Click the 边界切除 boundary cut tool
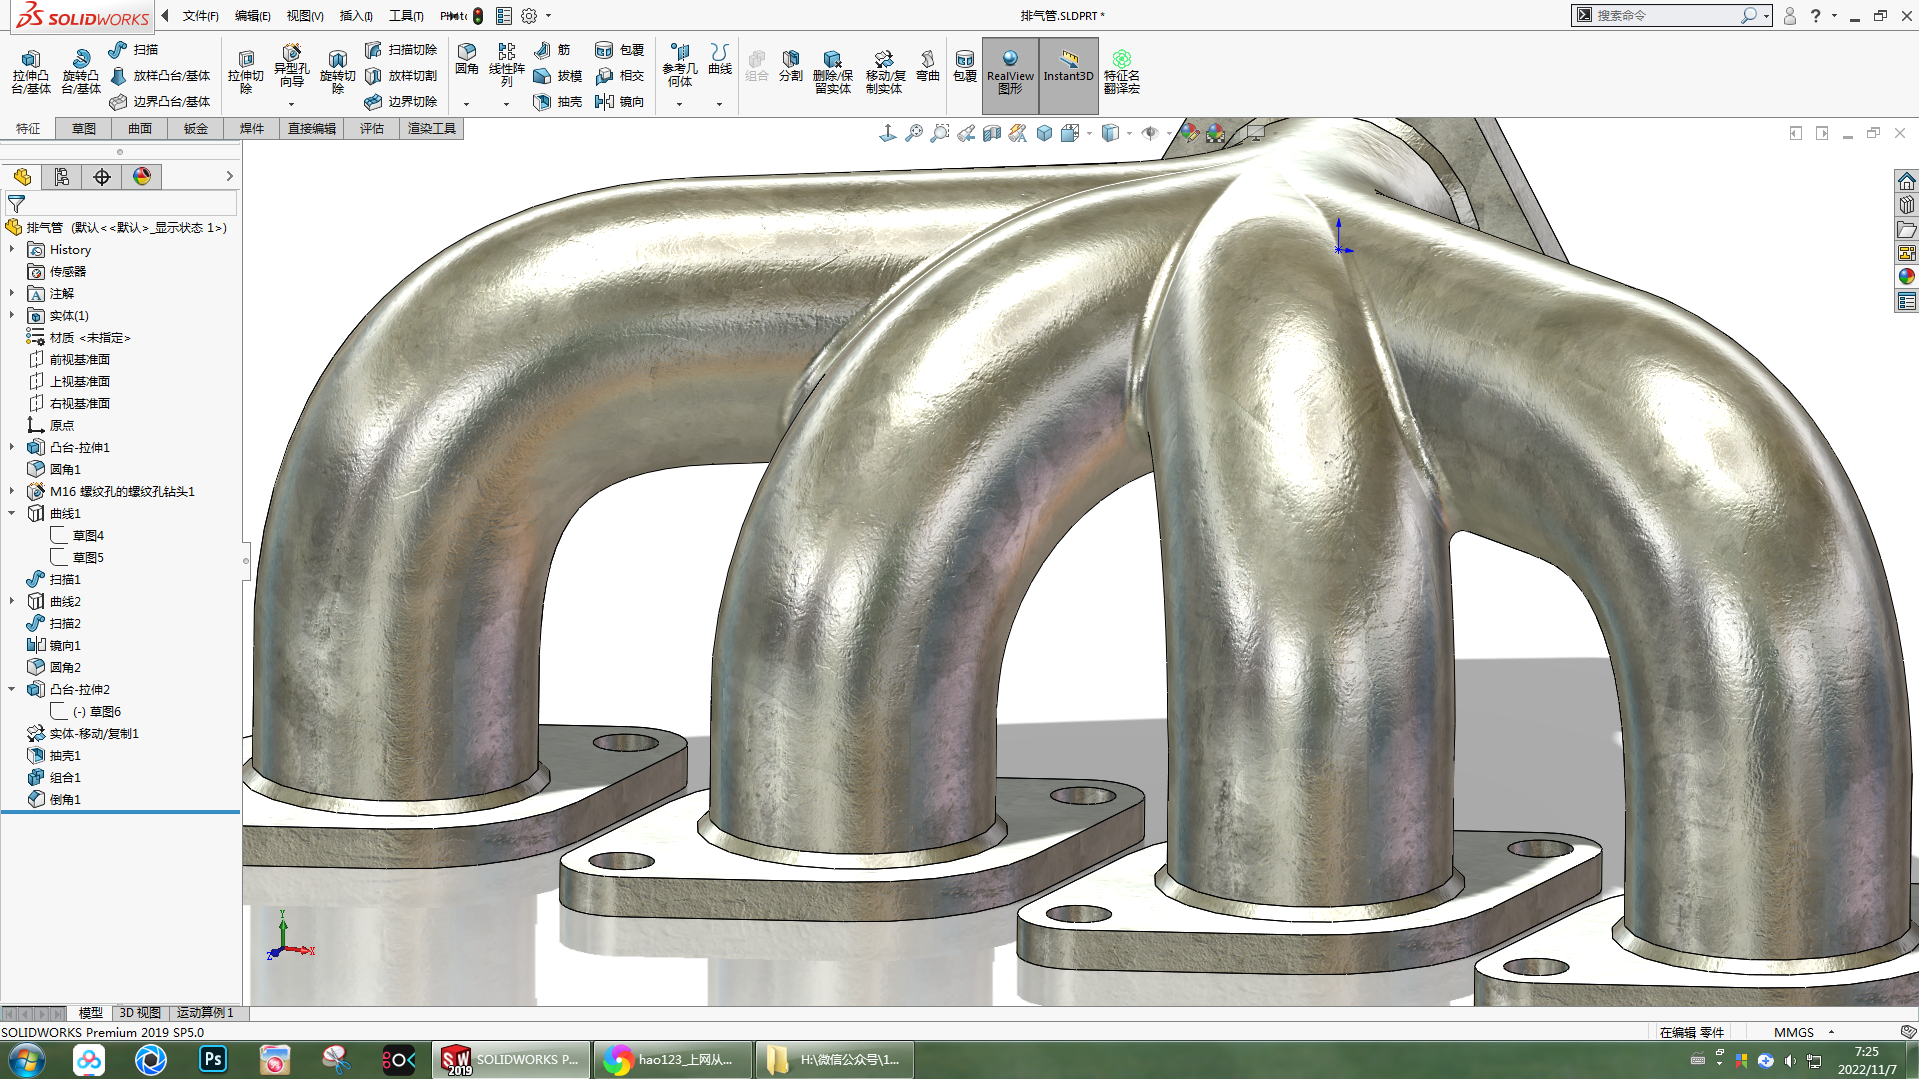Viewport: 1919px width, 1079px height. [401, 101]
